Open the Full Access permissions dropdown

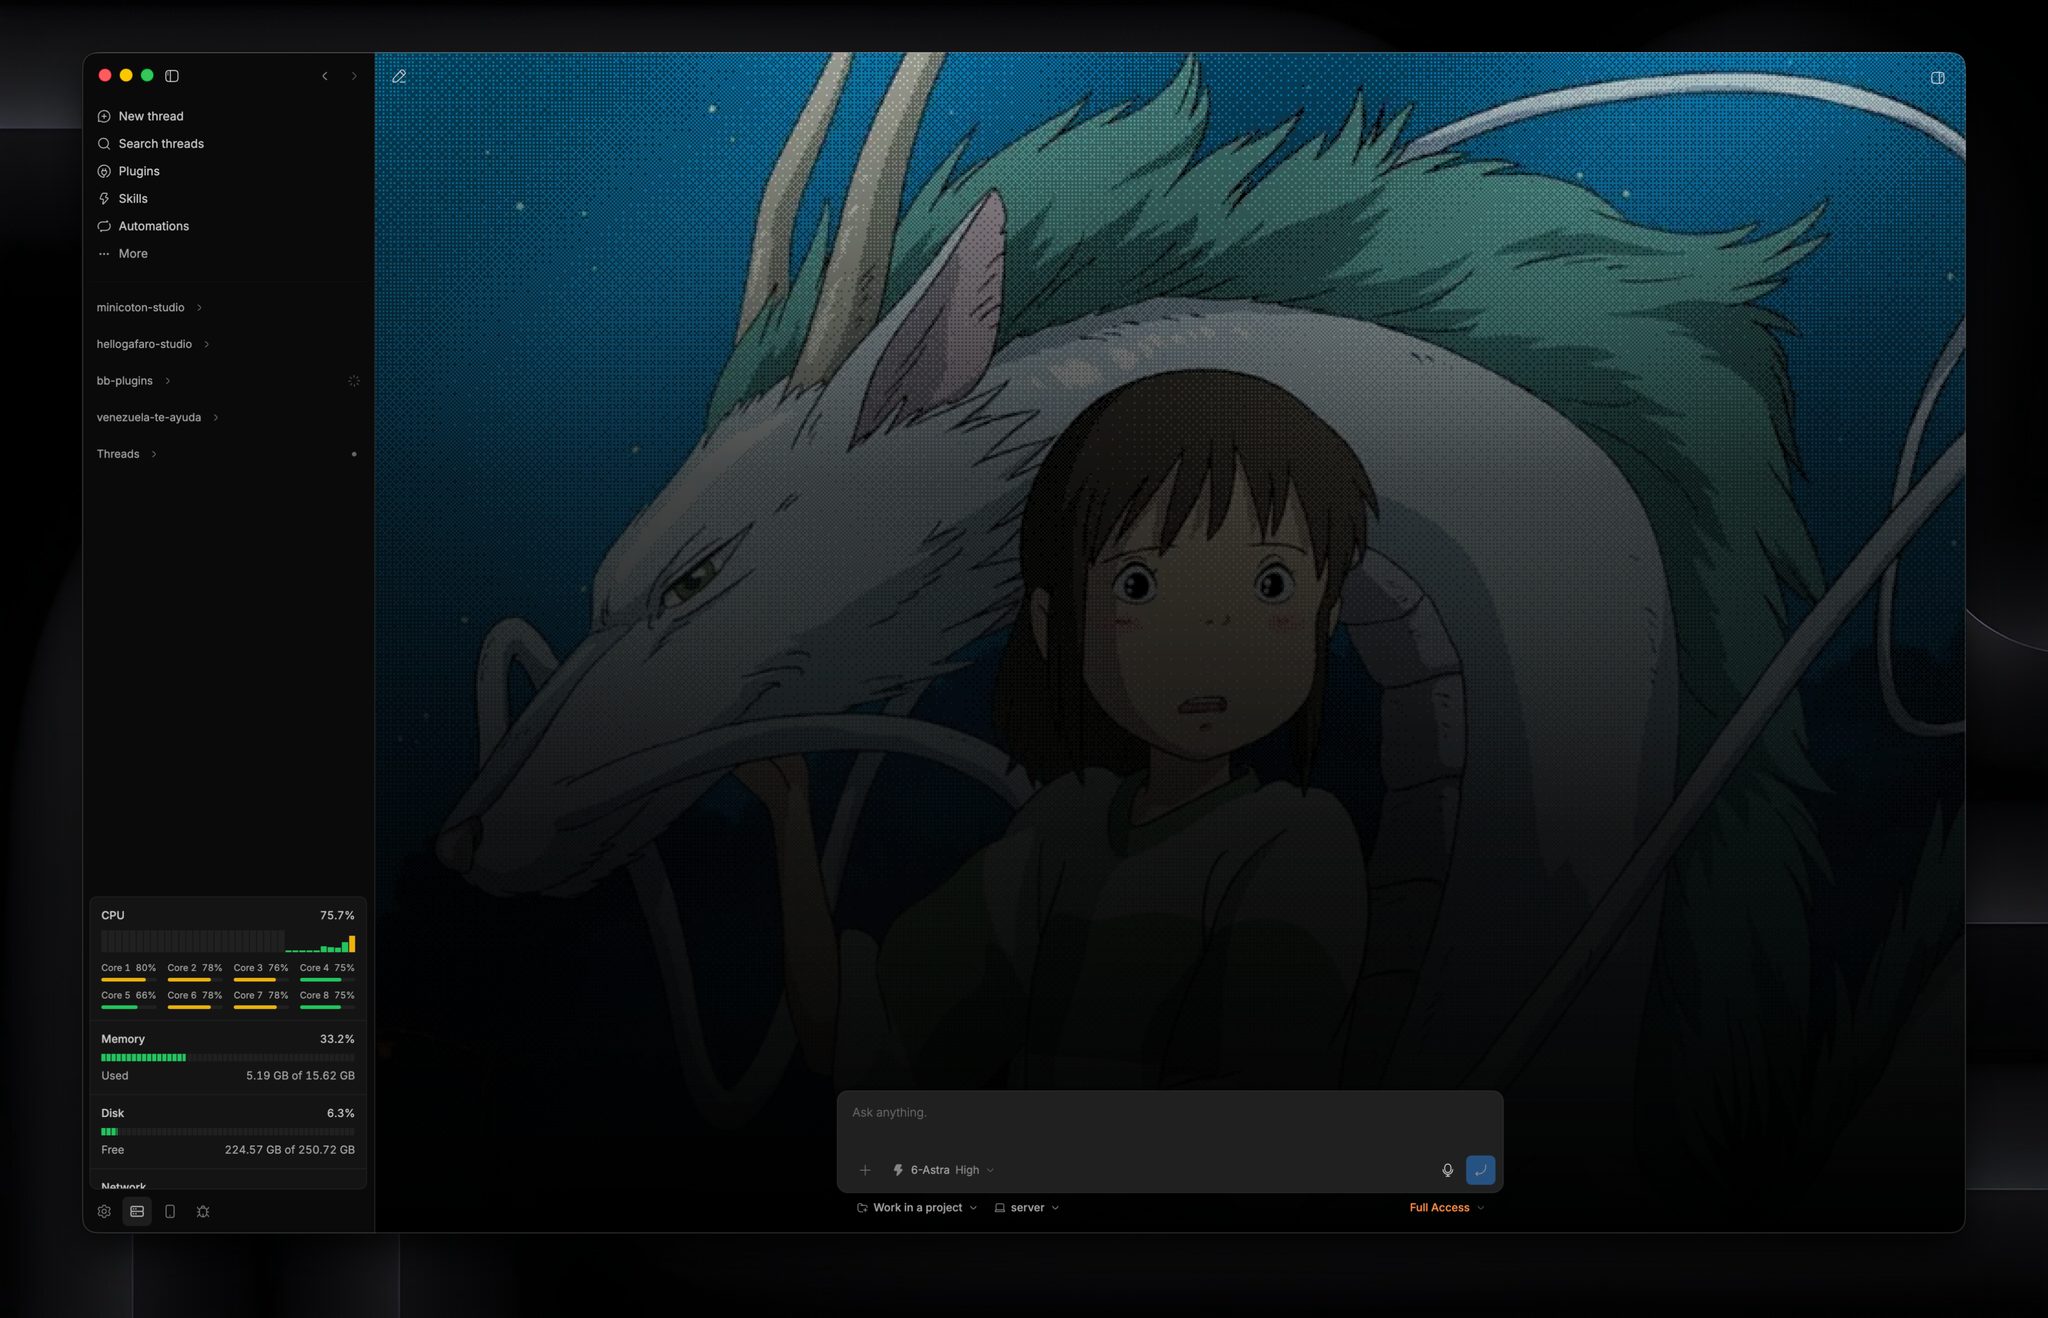tap(1447, 1208)
